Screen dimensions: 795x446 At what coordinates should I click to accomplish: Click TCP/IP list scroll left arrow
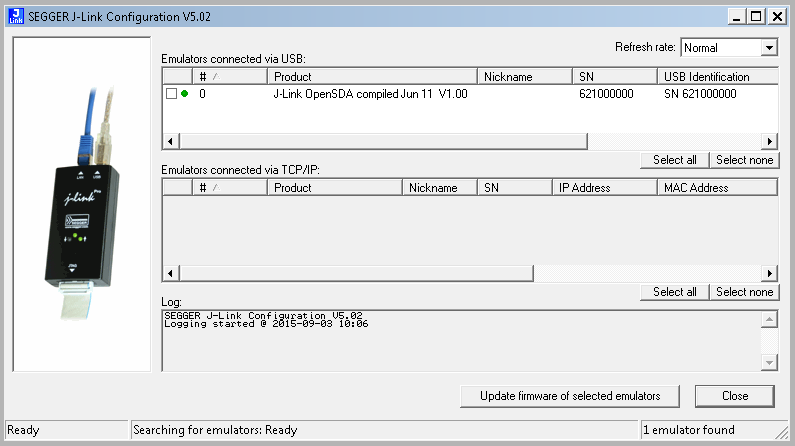170,274
